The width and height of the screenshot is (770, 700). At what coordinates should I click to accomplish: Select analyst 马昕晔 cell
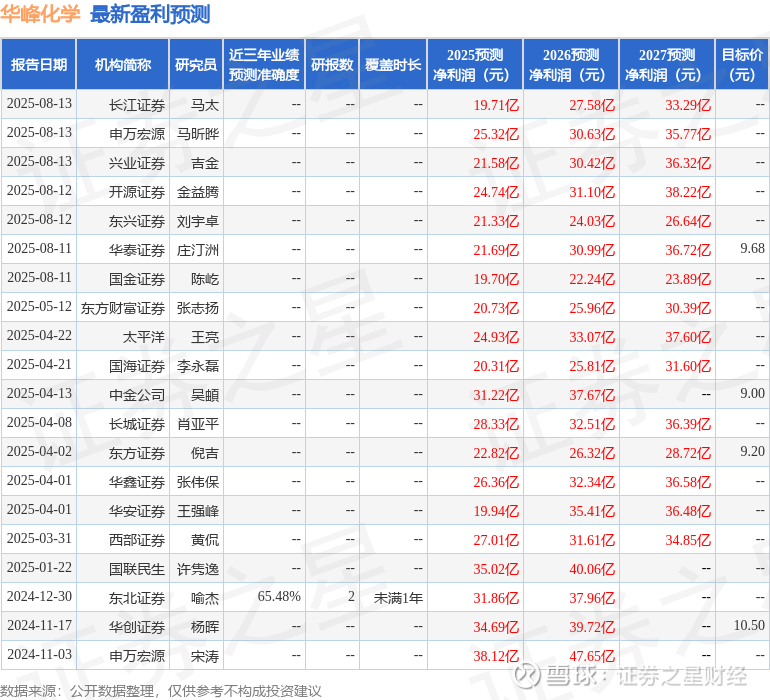click(x=197, y=134)
